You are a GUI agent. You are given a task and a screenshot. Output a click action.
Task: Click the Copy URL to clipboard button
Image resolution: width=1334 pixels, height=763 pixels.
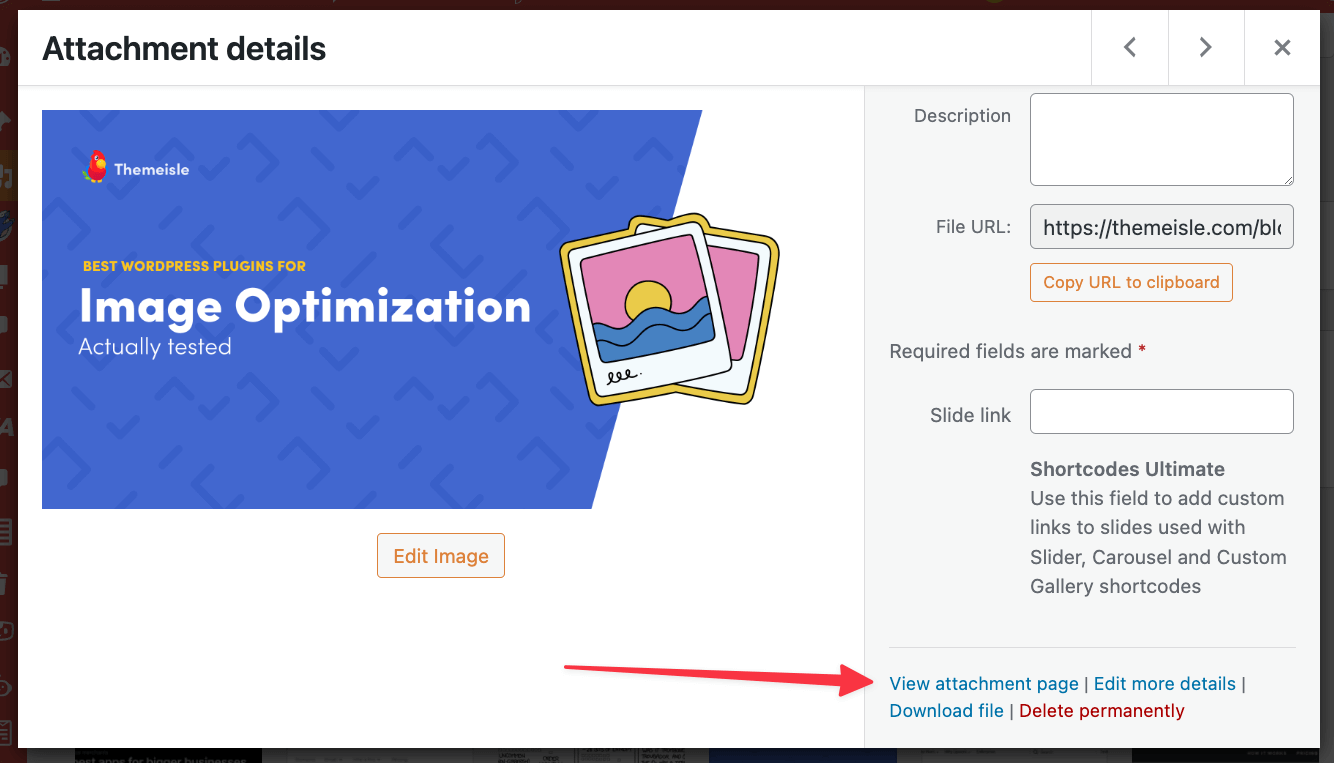(1131, 282)
